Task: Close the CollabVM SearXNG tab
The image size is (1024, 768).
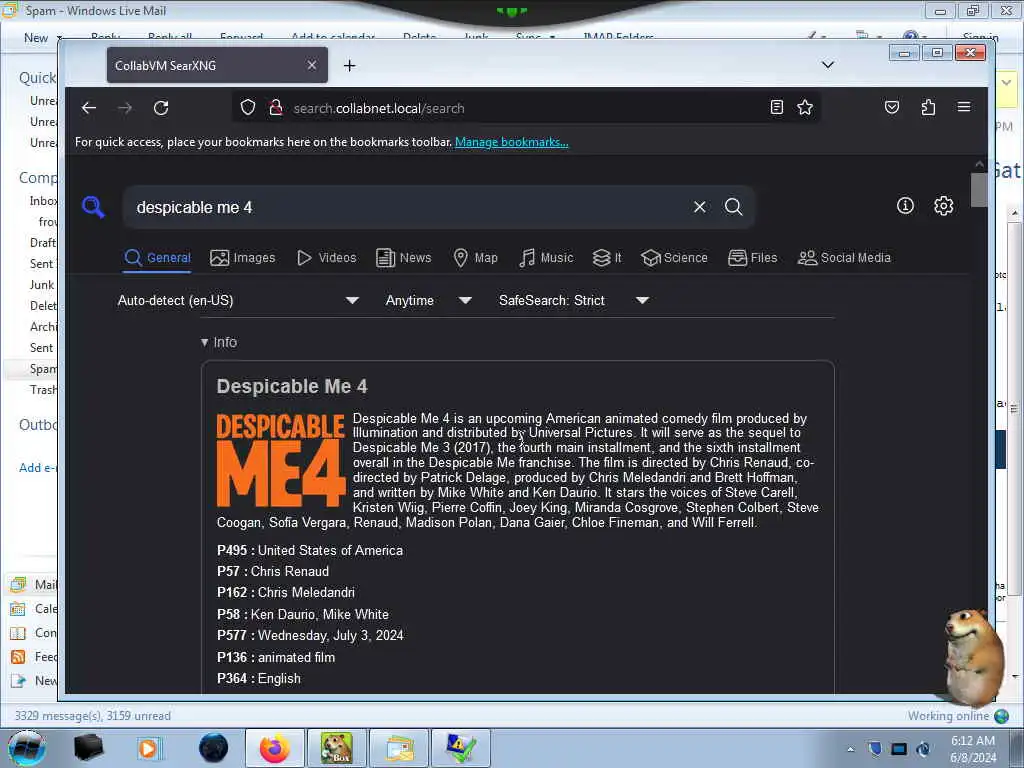Action: click(312, 65)
